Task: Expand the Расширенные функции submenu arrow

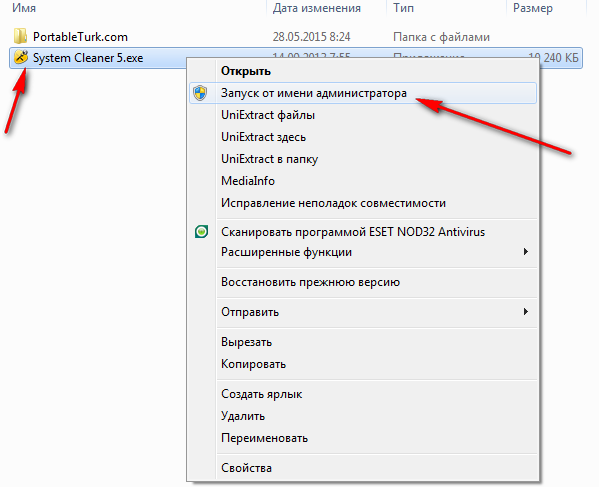Action: [526, 251]
